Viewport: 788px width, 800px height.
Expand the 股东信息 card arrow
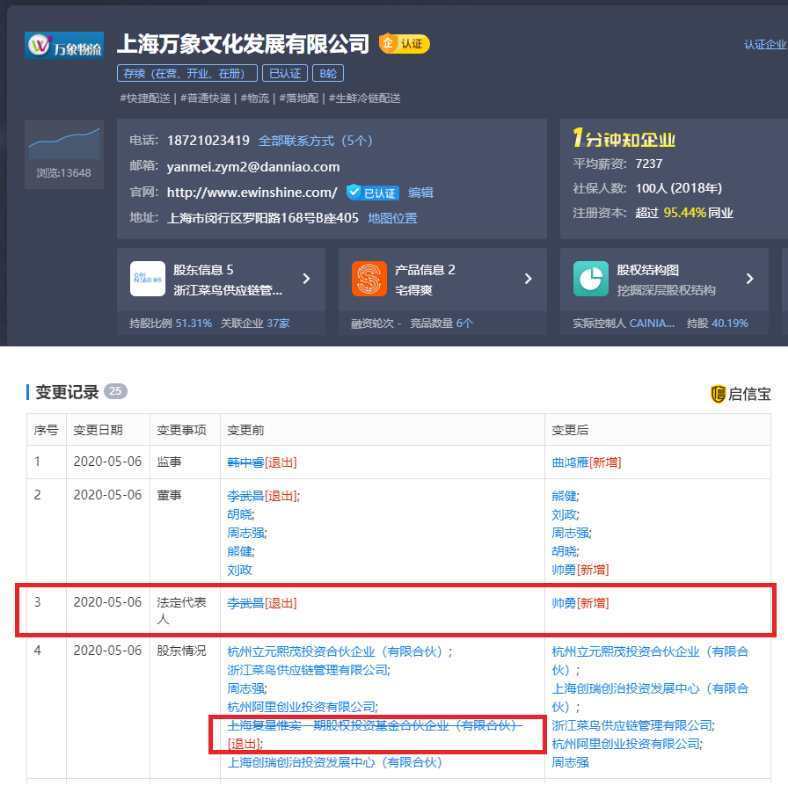click(x=306, y=279)
